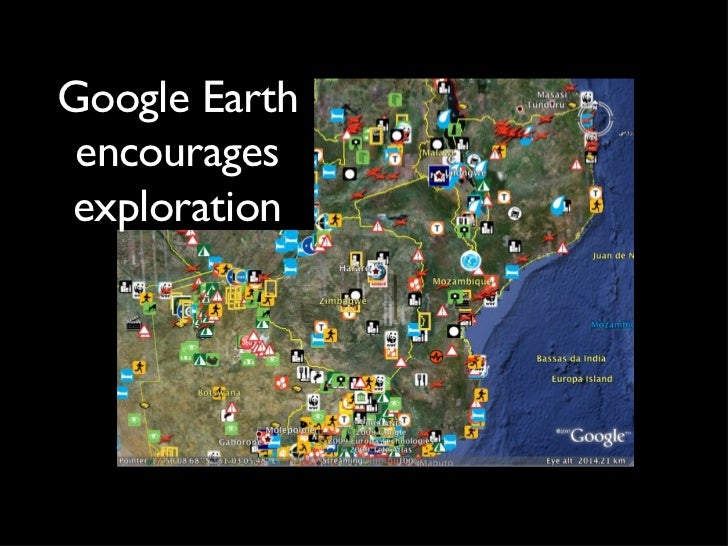Open the WWF panda icon south of Zimbabwe label
The width and height of the screenshot is (728, 546).
391,338
